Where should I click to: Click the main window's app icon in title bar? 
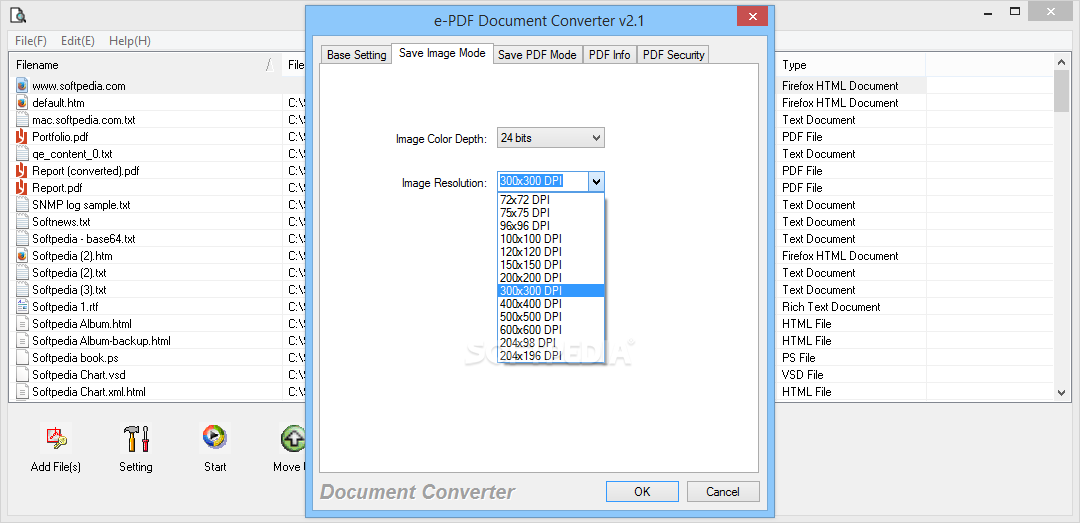pos(17,13)
